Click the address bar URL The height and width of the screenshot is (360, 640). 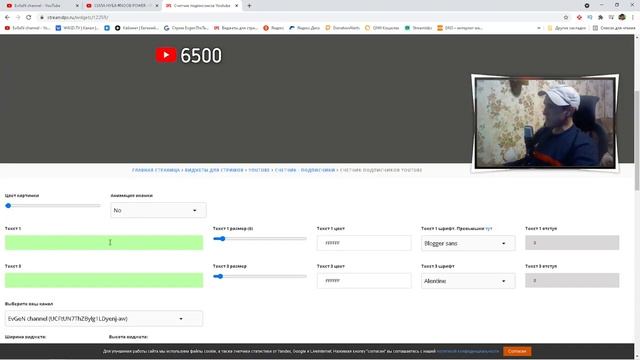pyautogui.click(x=78, y=18)
